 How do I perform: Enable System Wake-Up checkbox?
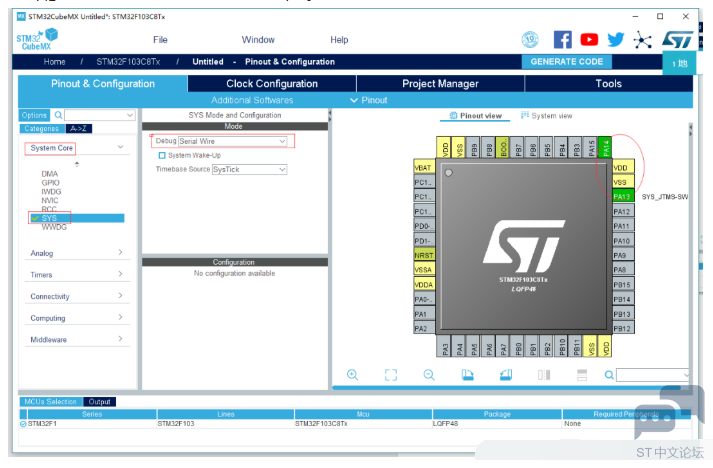(162, 155)
